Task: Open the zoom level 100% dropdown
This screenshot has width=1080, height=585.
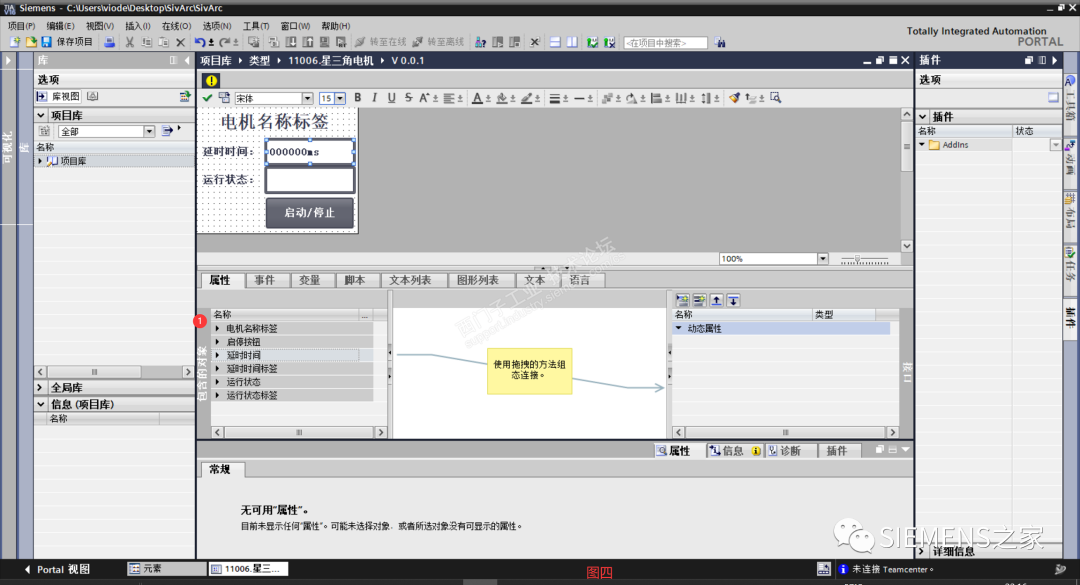Action: 825,258
